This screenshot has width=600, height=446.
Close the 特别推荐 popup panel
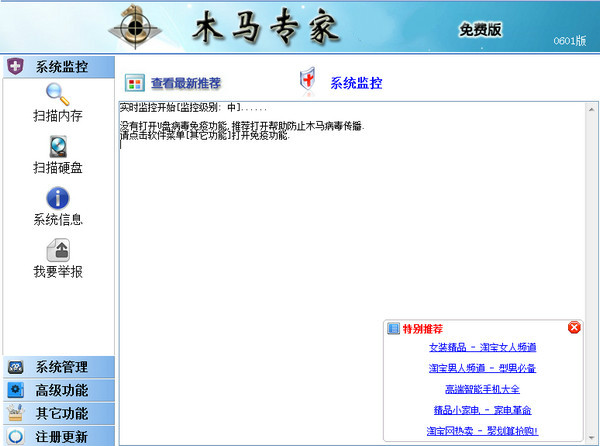click(573, 328)
